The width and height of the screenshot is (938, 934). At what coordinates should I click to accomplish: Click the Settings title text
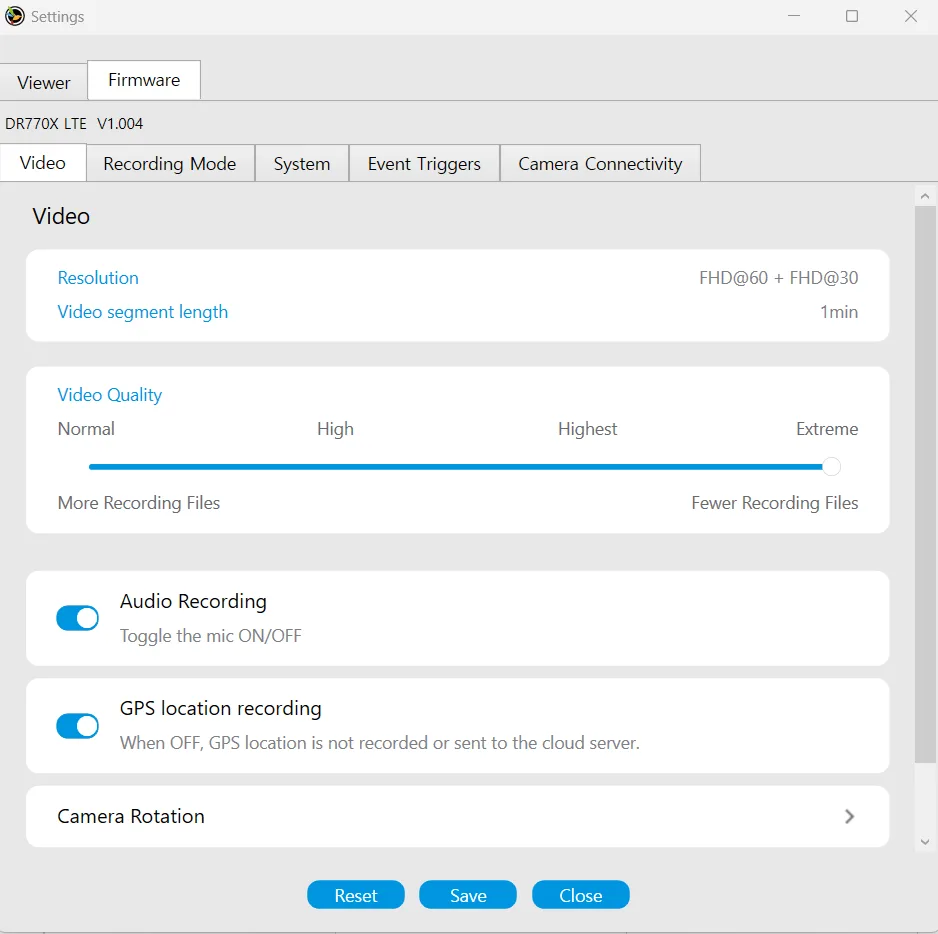pyautogui.click(x=57, y=17)
